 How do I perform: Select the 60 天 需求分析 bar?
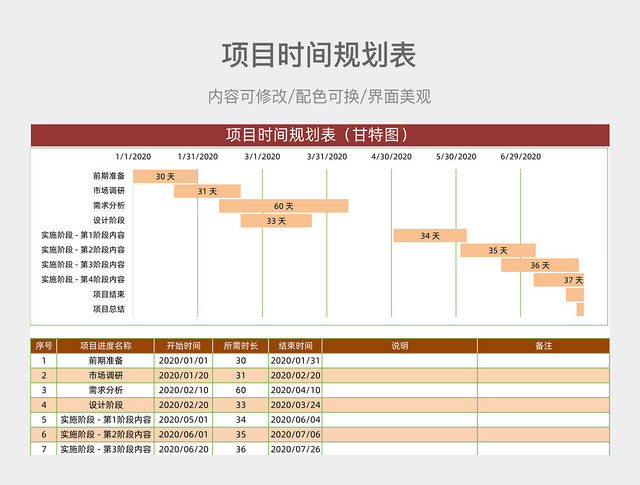284,206
